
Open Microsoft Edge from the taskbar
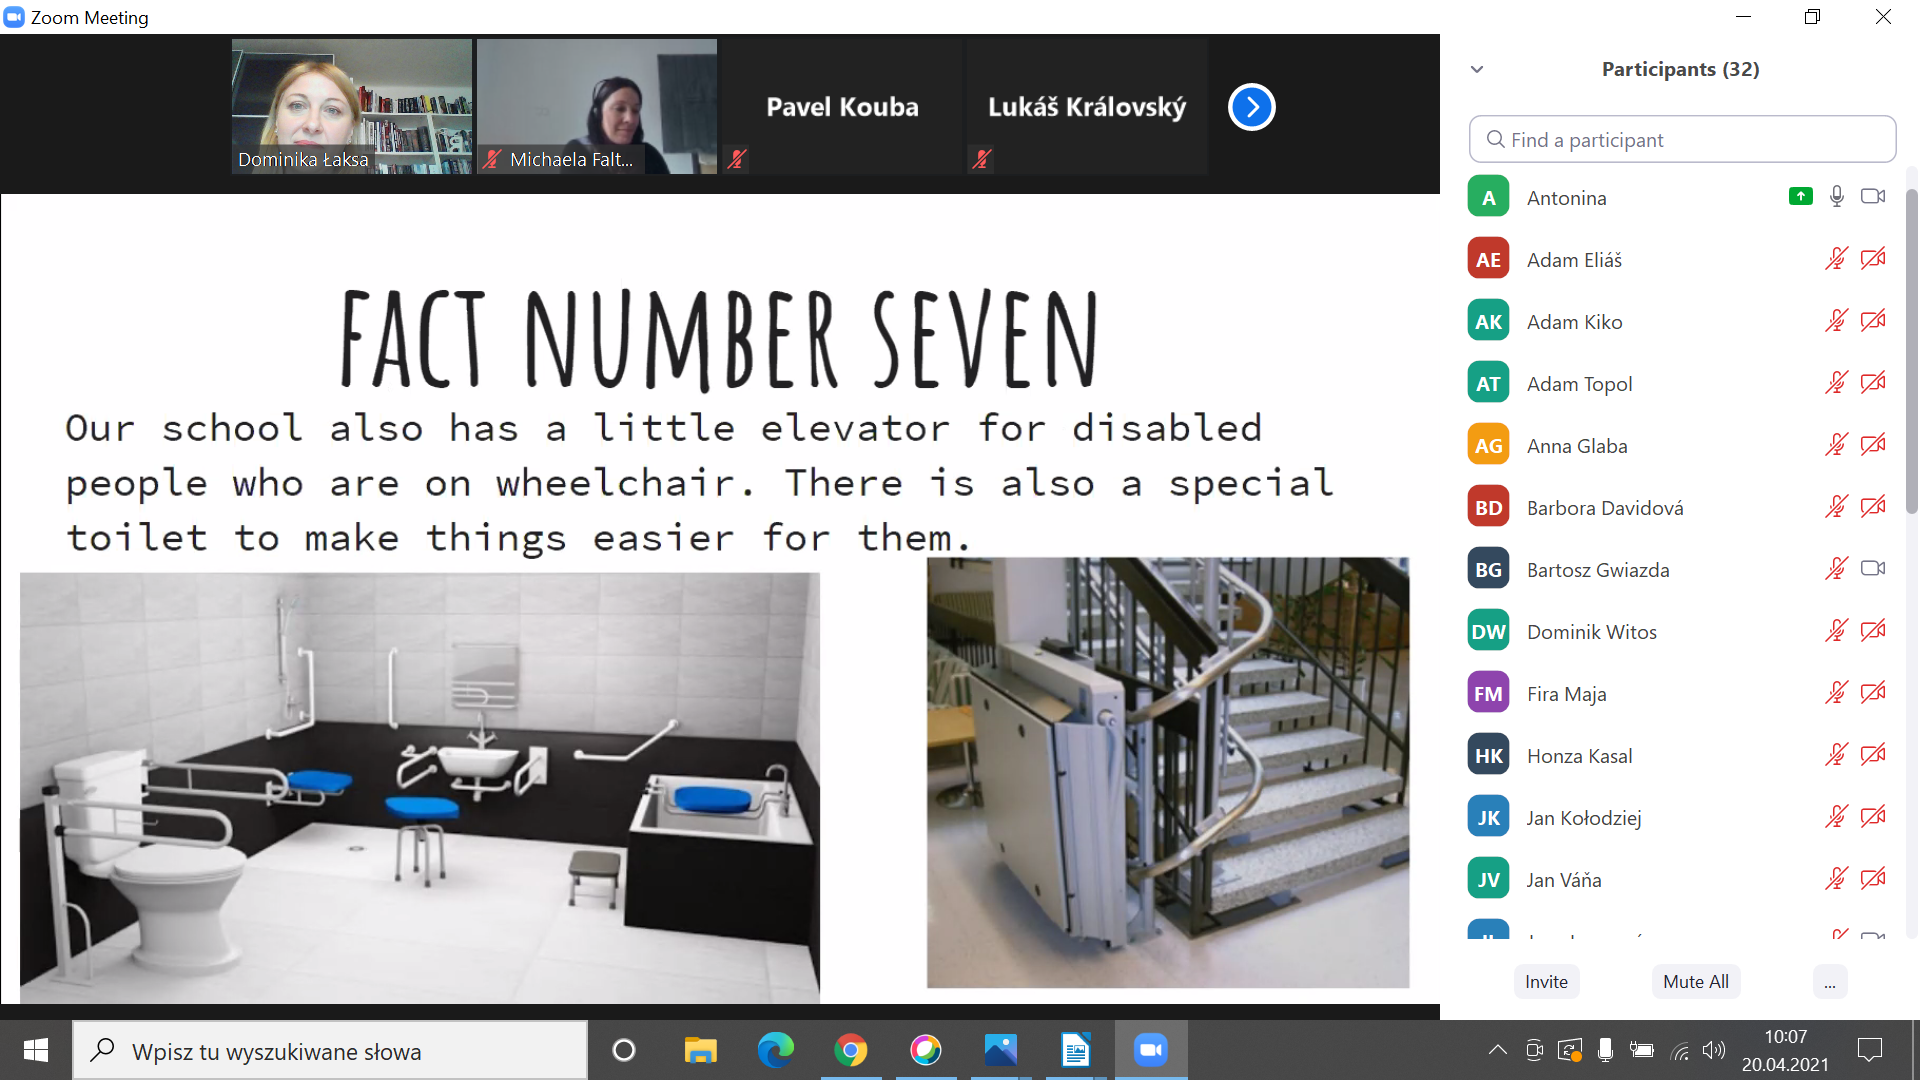[x=775, y=1050]
